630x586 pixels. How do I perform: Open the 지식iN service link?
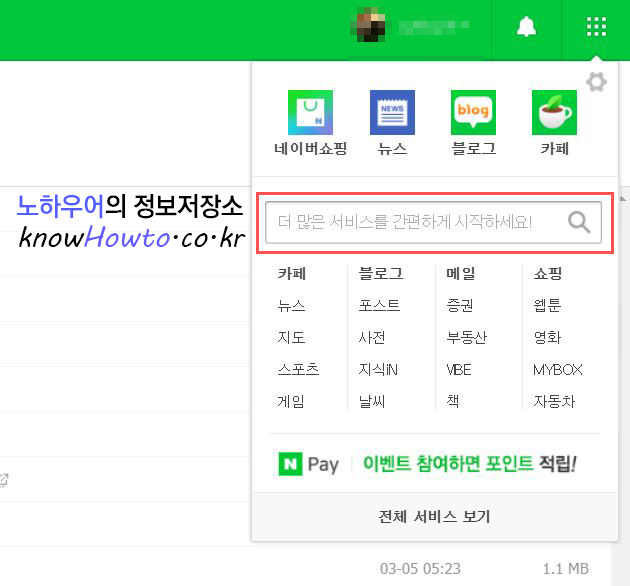pos(378,369)
